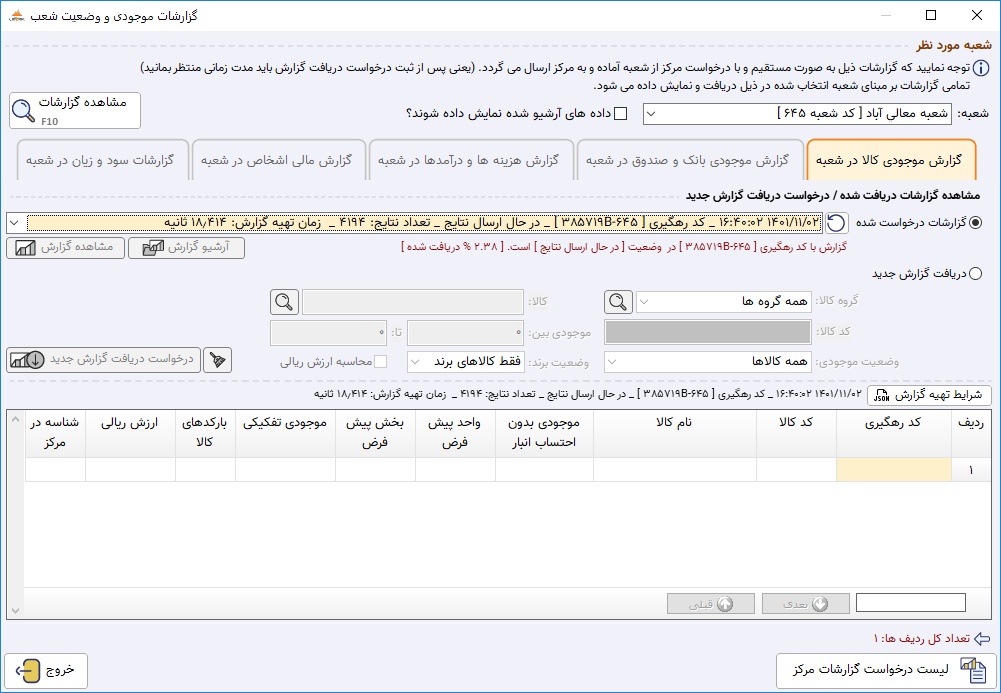Select دریافت گزارش جدید radio button
Image resolution: width=1001 pixels, height=693 pixels.
tap(975, 274)
